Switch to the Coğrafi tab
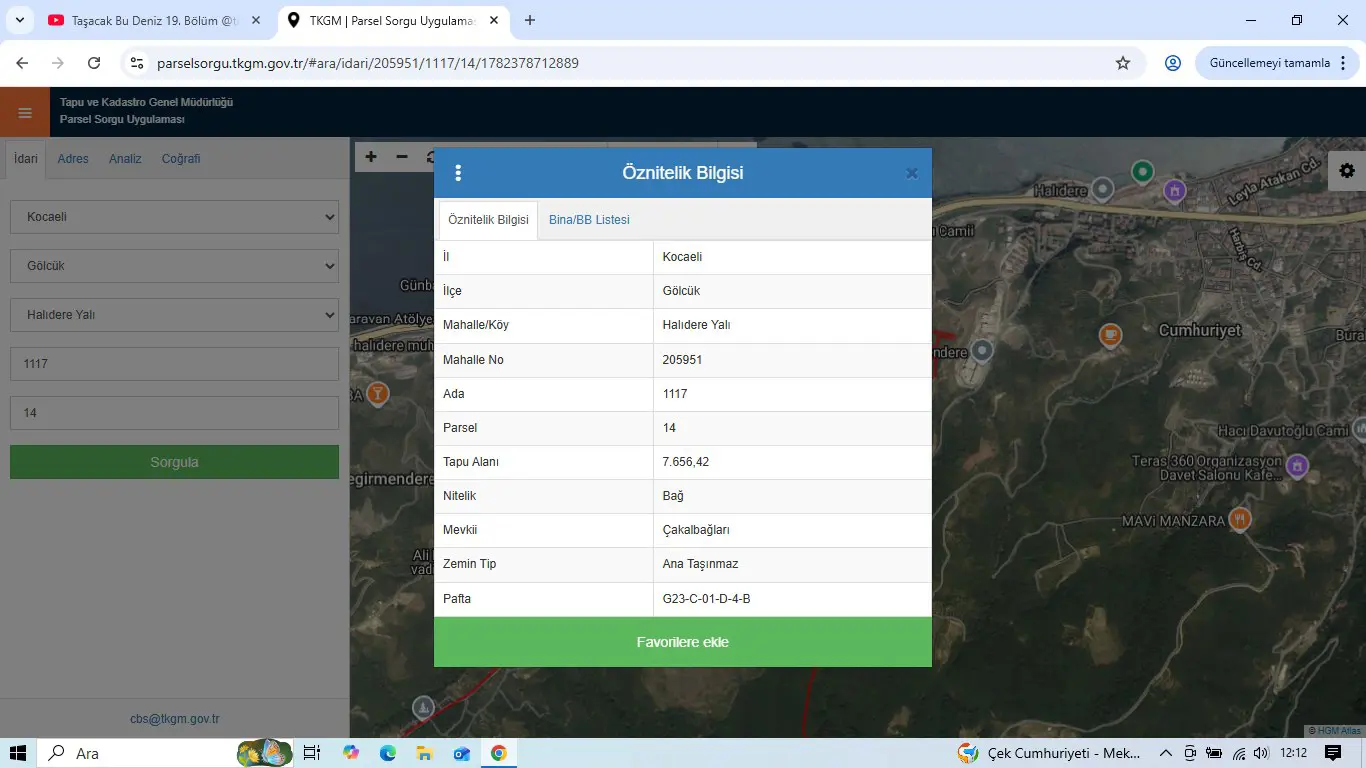The image size is (1366, 768). [x=181, y=159]
